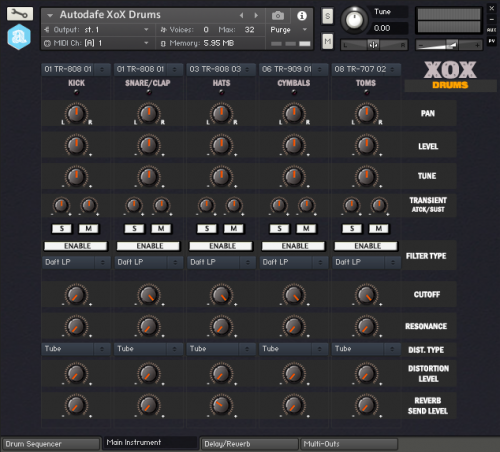500x452 pixels.
Task: Mute the Kick channel
Action: 89,229
